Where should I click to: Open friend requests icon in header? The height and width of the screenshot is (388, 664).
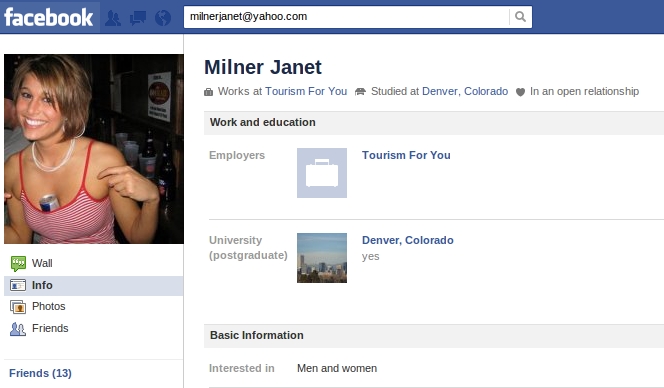click(113, 18)
